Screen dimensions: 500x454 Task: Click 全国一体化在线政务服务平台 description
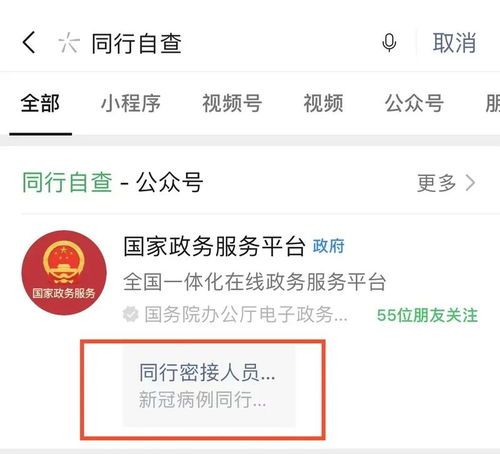tap(255, 282)
